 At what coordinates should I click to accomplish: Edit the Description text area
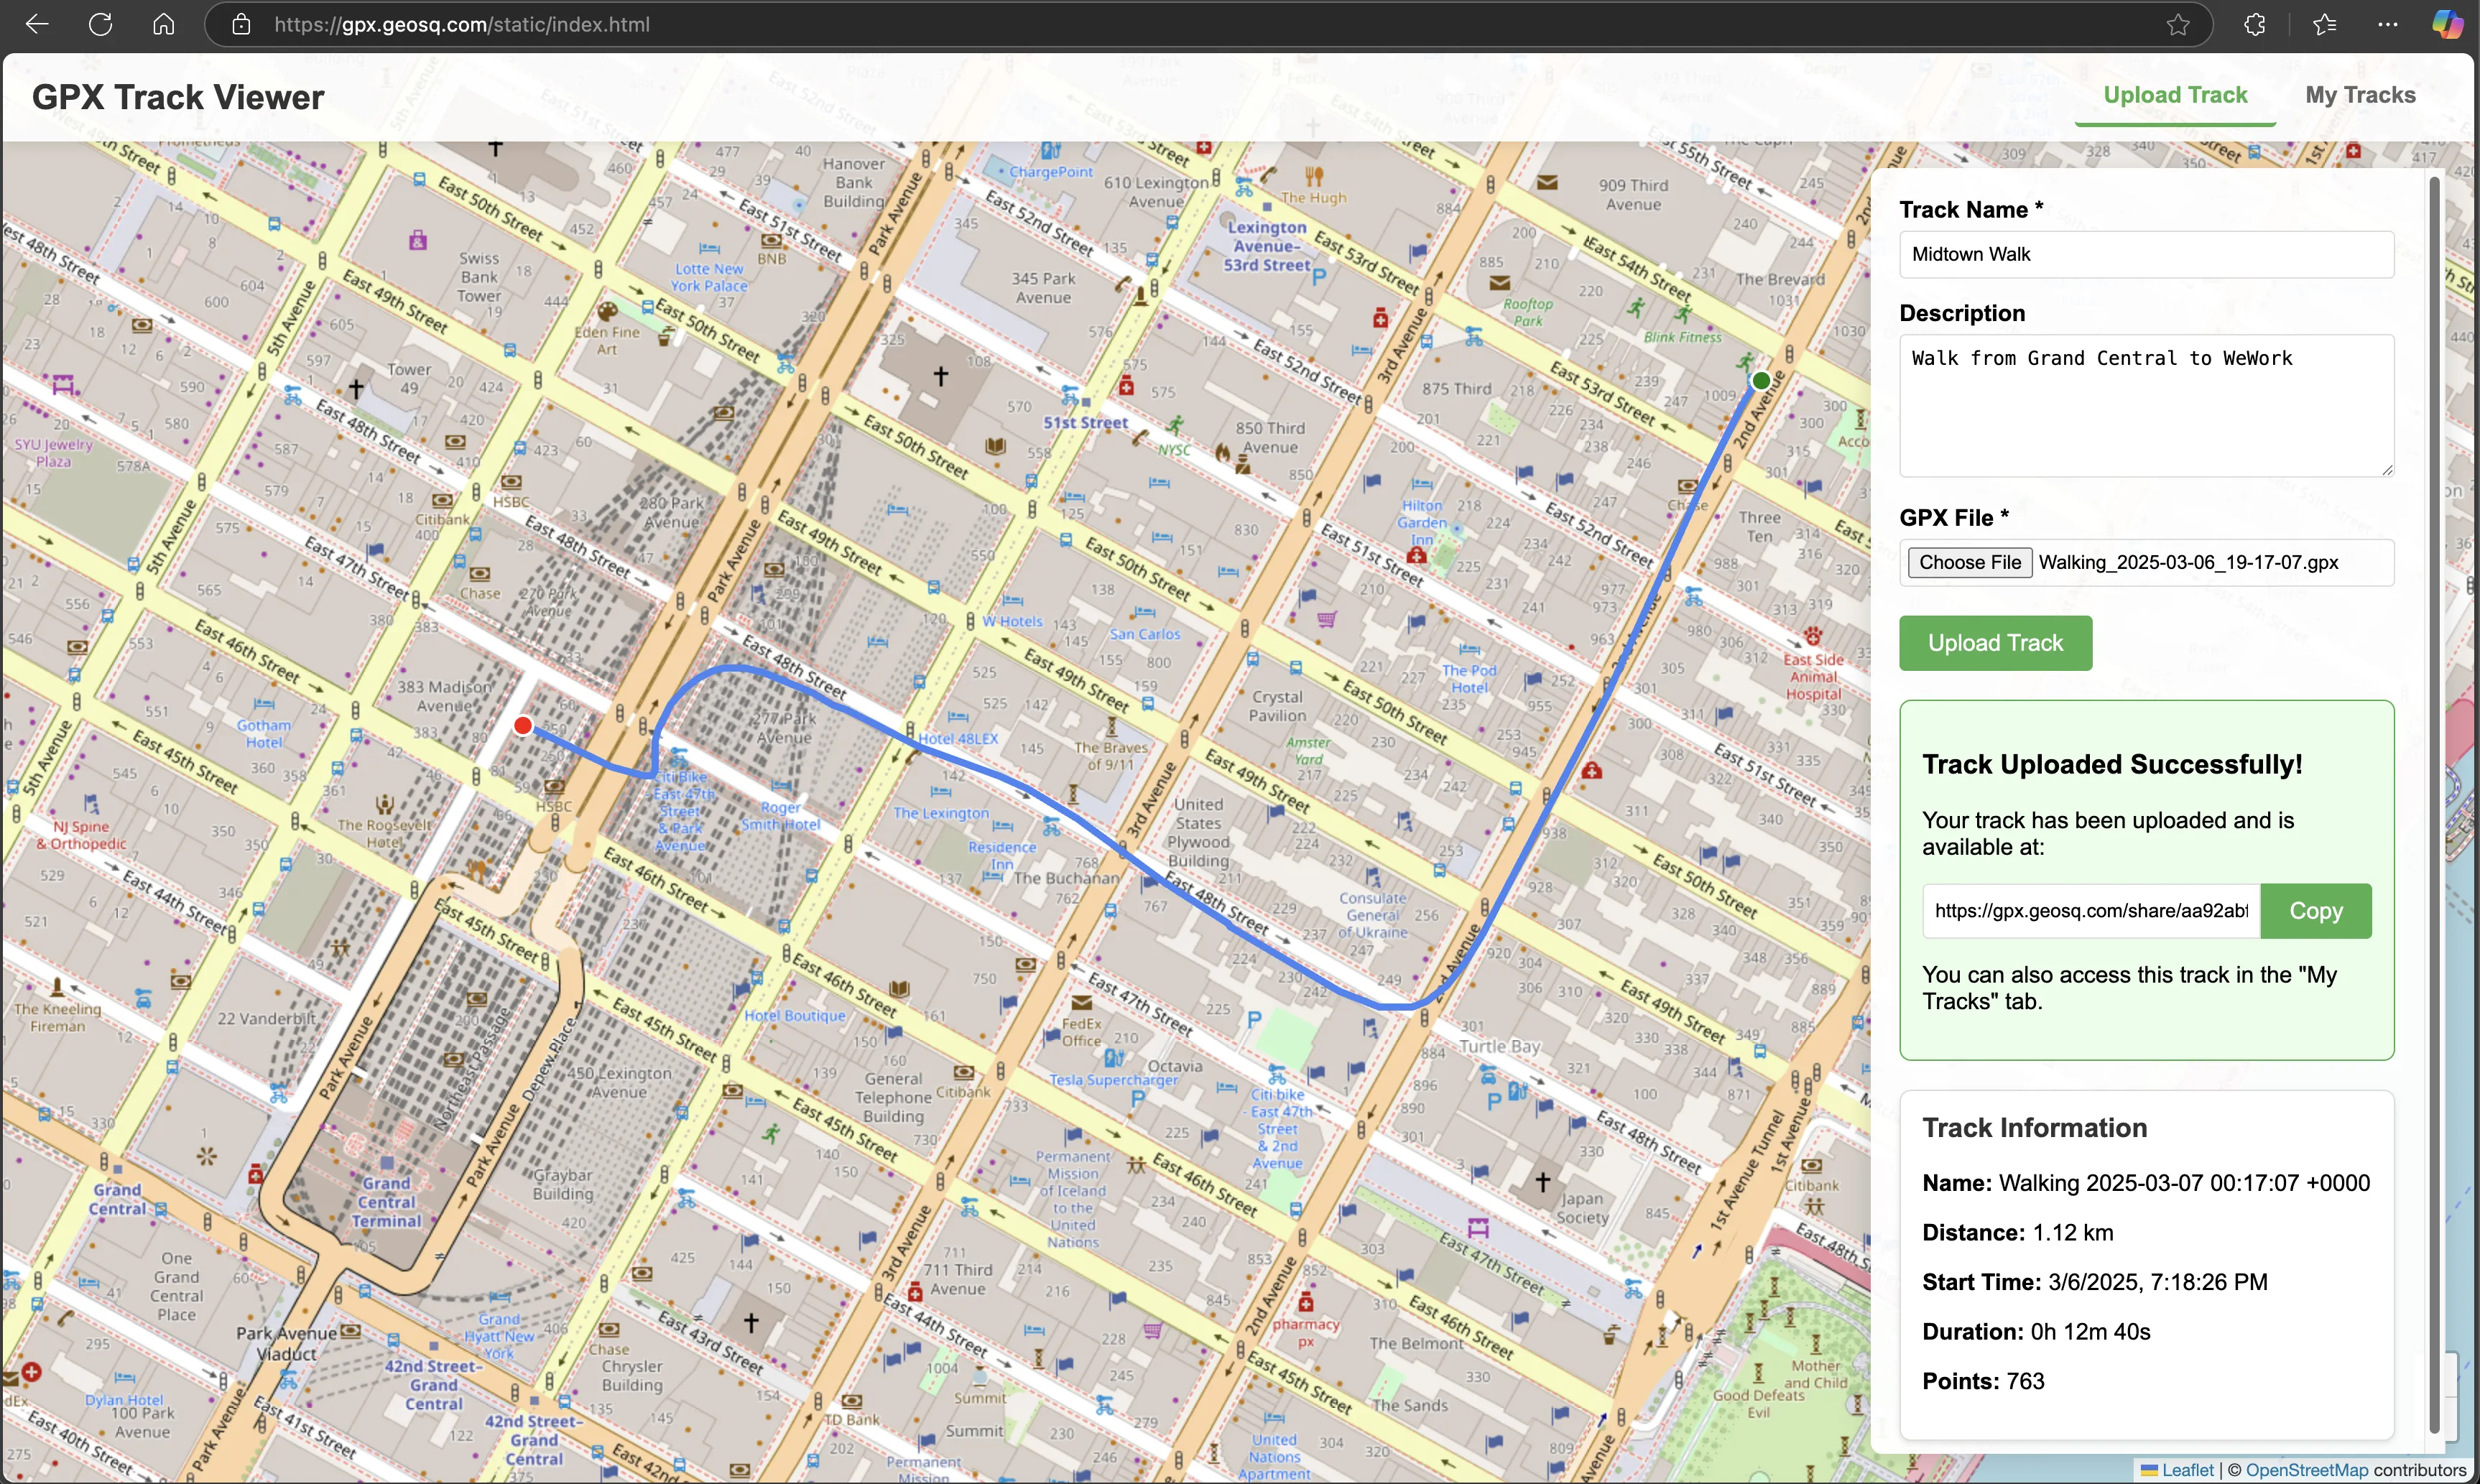(2146, 405)
